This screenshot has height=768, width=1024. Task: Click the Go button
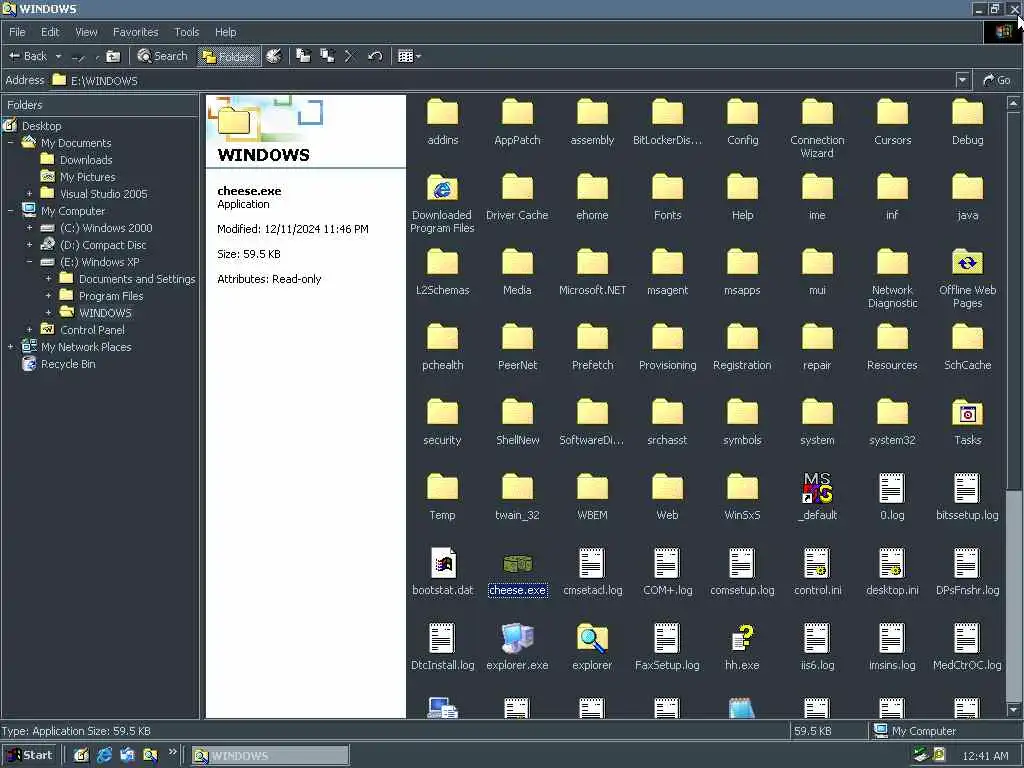click(x=997, y=80)
